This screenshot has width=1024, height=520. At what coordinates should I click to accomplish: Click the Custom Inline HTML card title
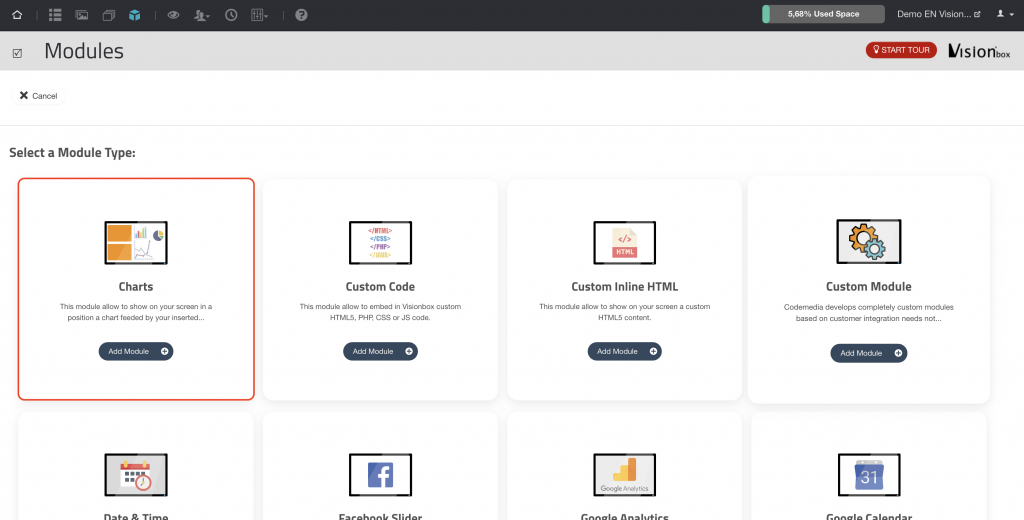pos(624,286)
